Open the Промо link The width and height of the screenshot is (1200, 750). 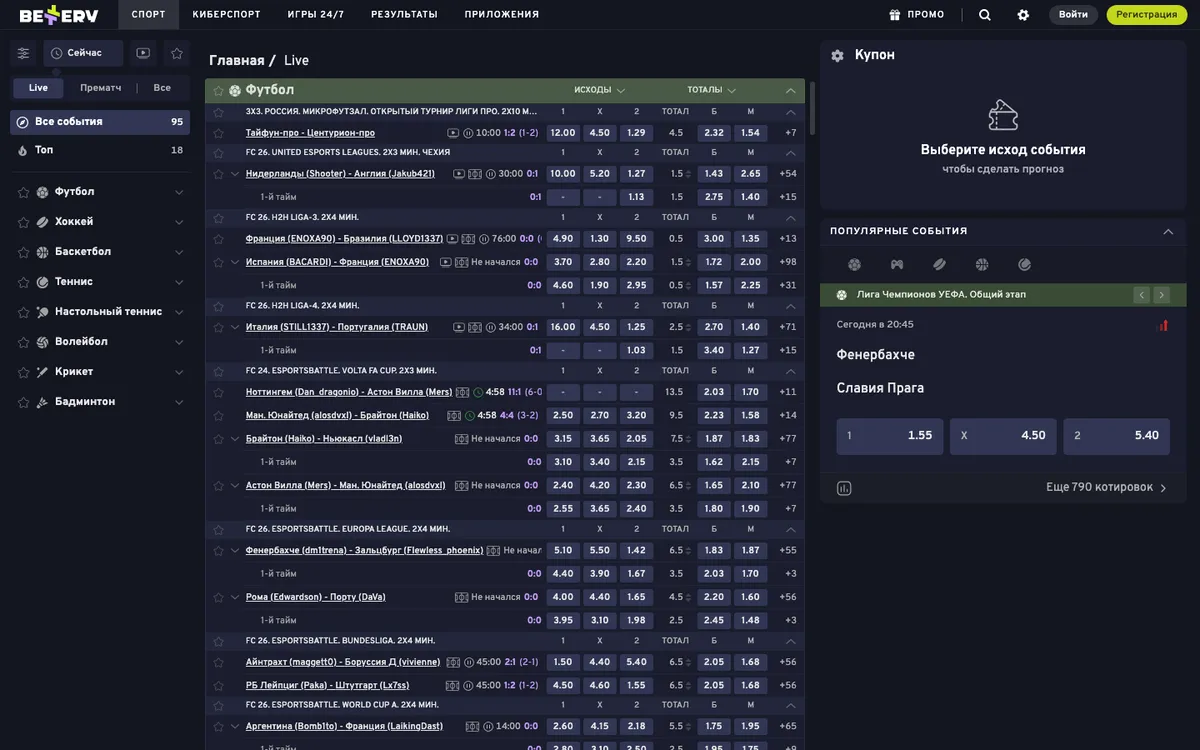[x=917, y=15]
